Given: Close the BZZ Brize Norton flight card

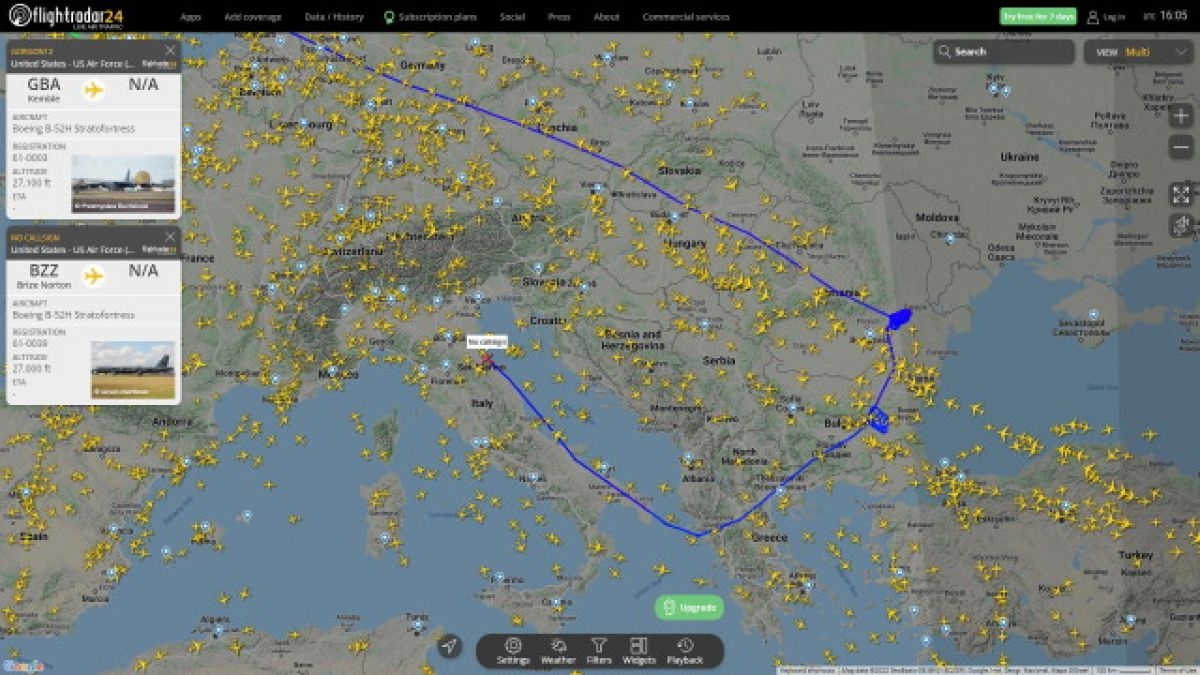Looking at the screenshot, I should click(169, 236).
